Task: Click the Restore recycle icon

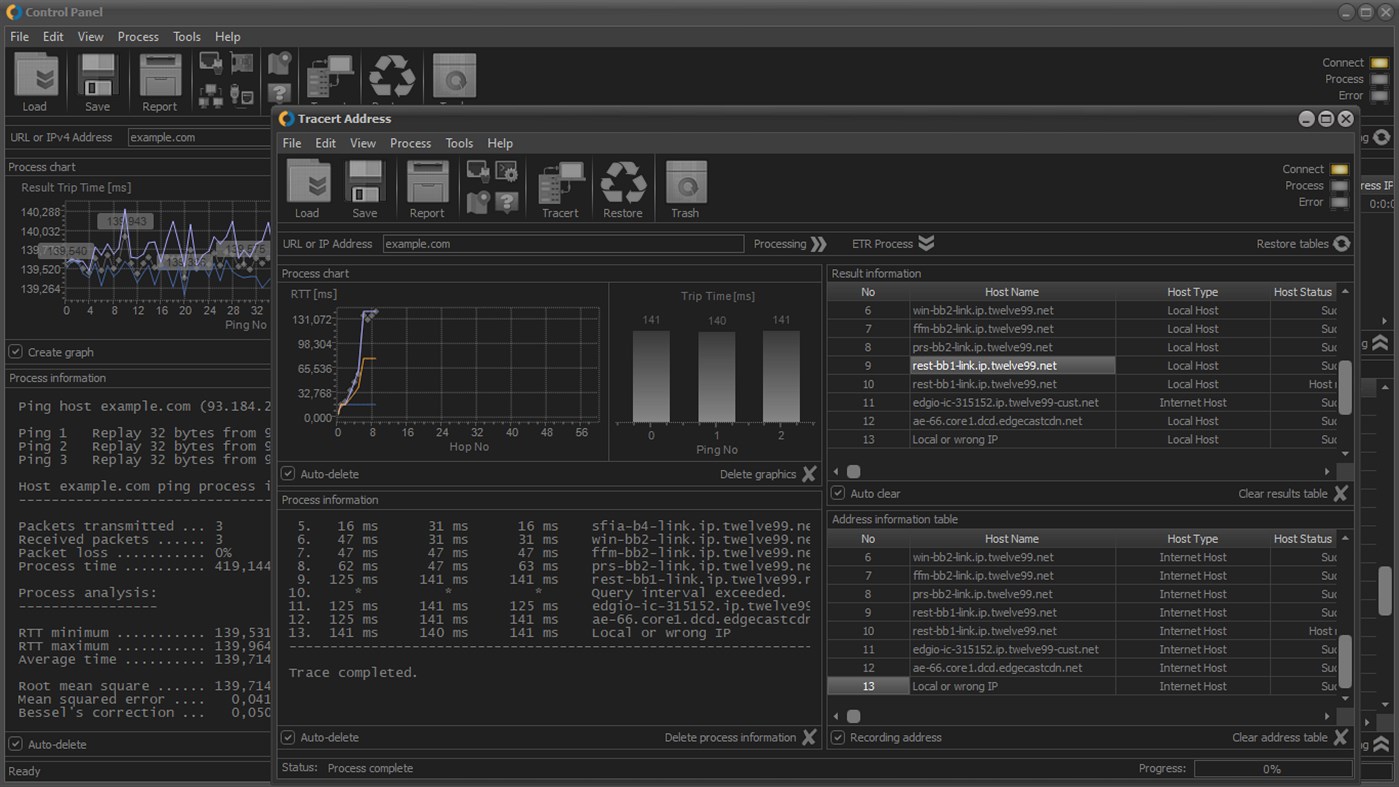Action: [x=623, y=188]
